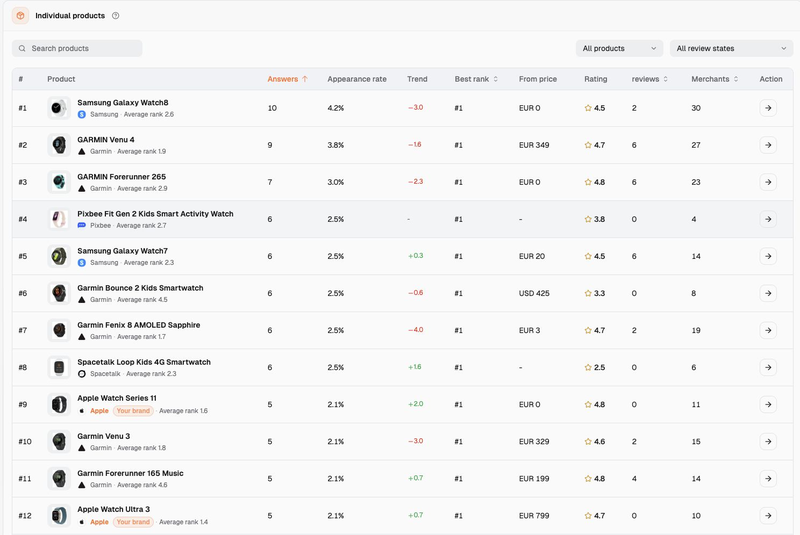Image resolution: width=800 pixels, height=535 pixels.
Task: Click Garmin Venu 3 product thumbnail
Action: [x=59, y=442]
